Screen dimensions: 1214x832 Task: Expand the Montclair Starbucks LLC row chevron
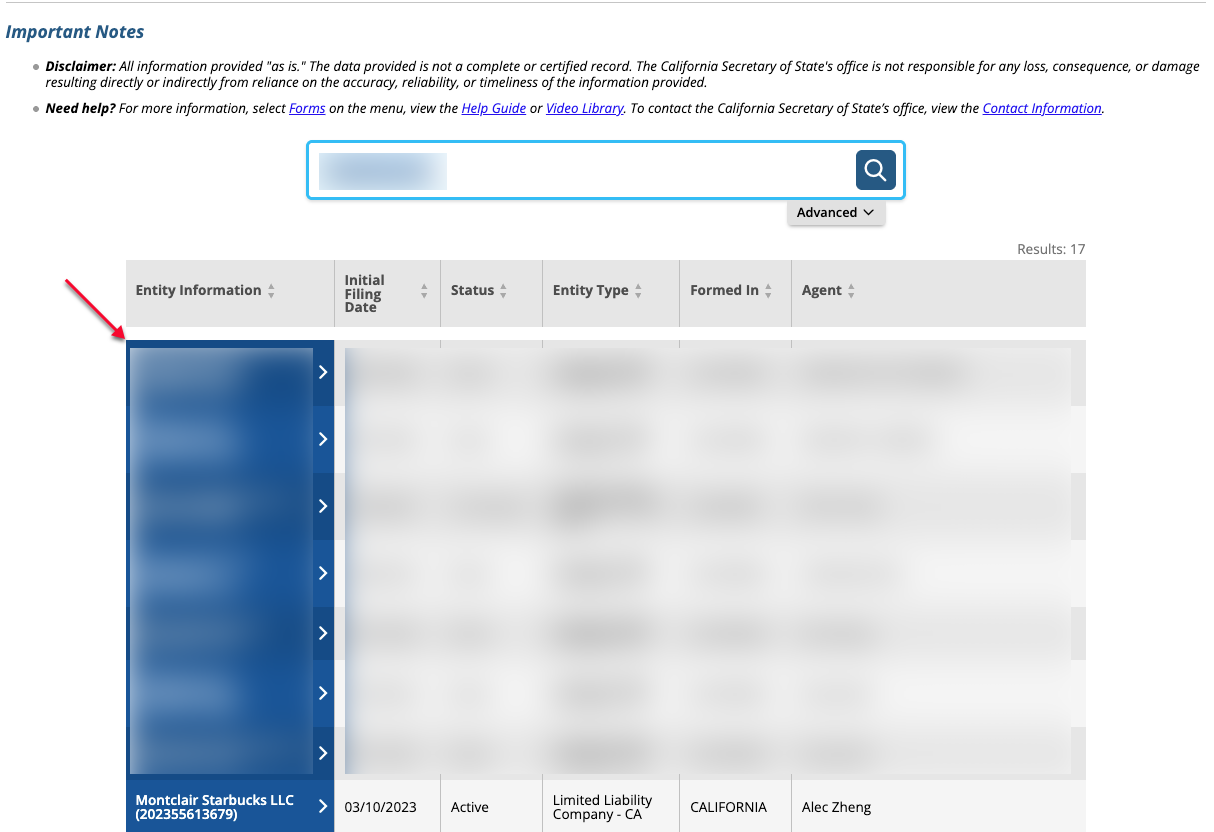click(323, 806)
